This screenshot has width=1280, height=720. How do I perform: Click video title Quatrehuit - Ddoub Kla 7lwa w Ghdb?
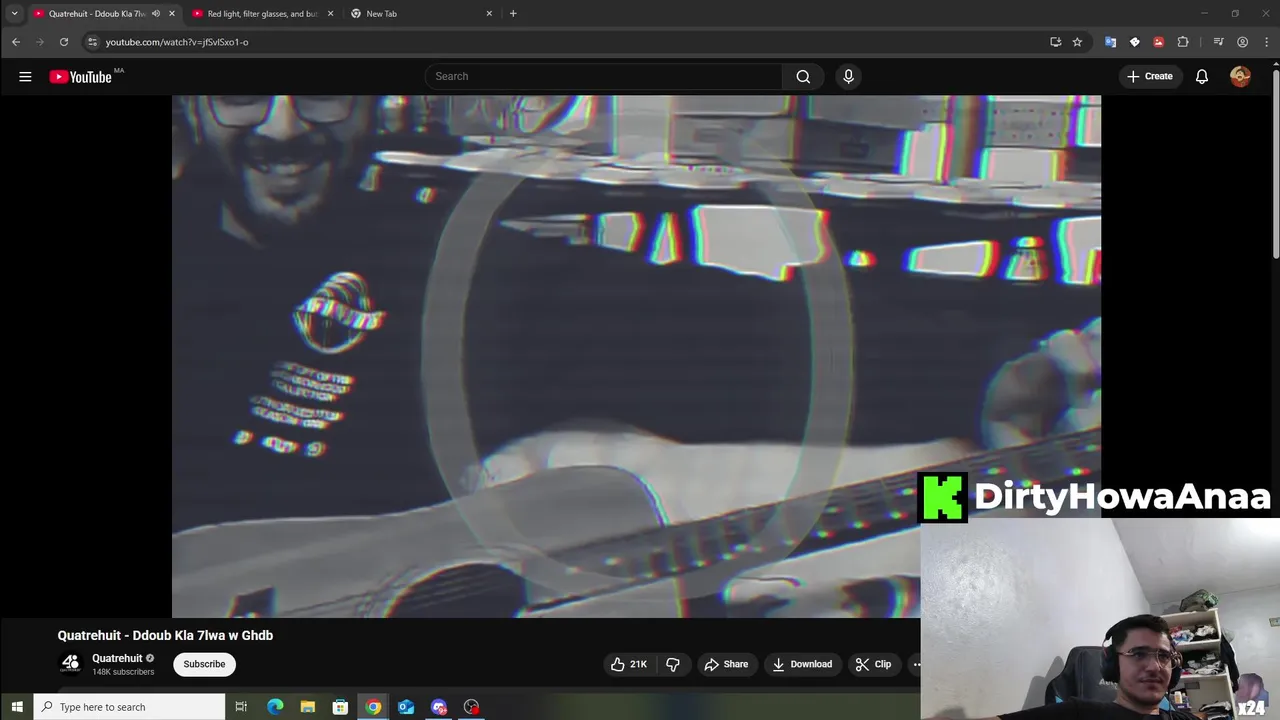pyautogui.click(x=165, y=635)
